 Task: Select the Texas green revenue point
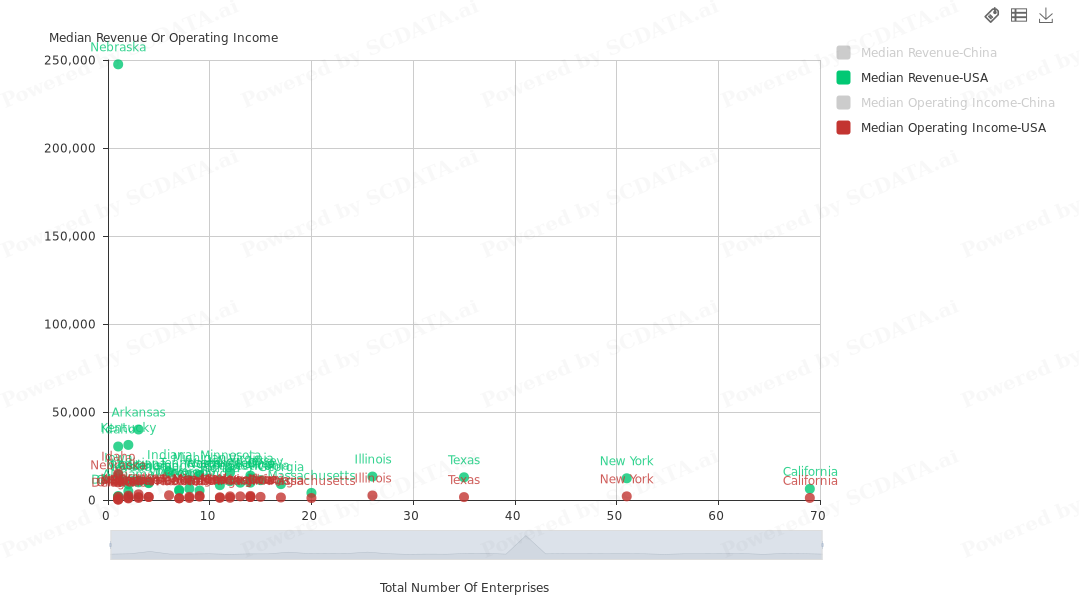pos(464,478)
